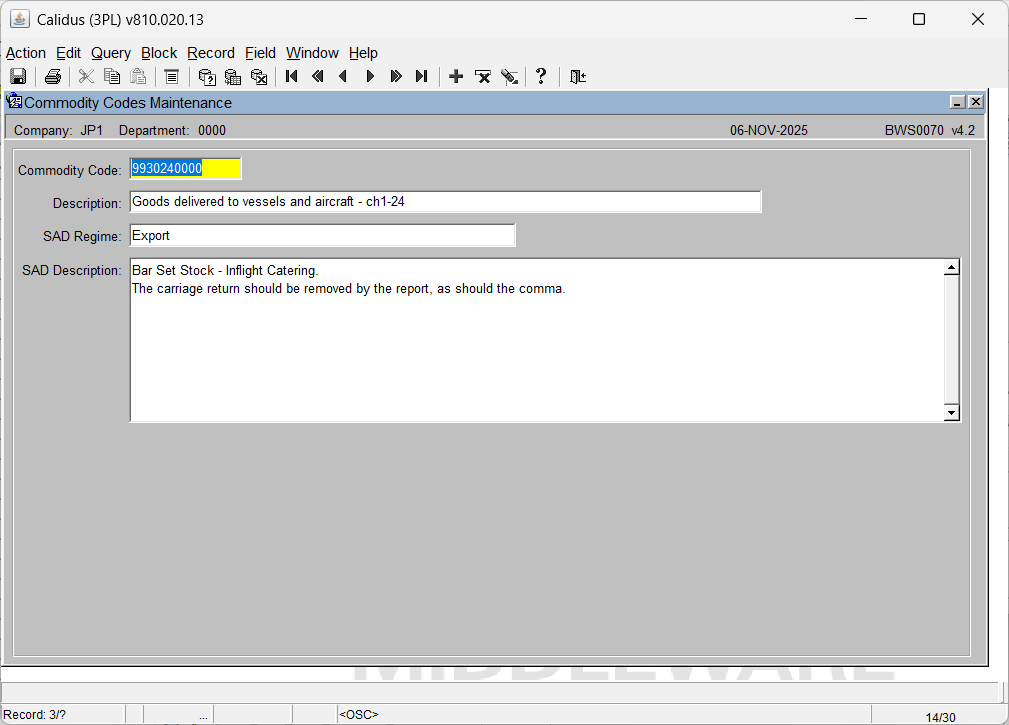This screenshot has height=725, width=1009.
Task: Jump to the last record
Action: point(421,77)
